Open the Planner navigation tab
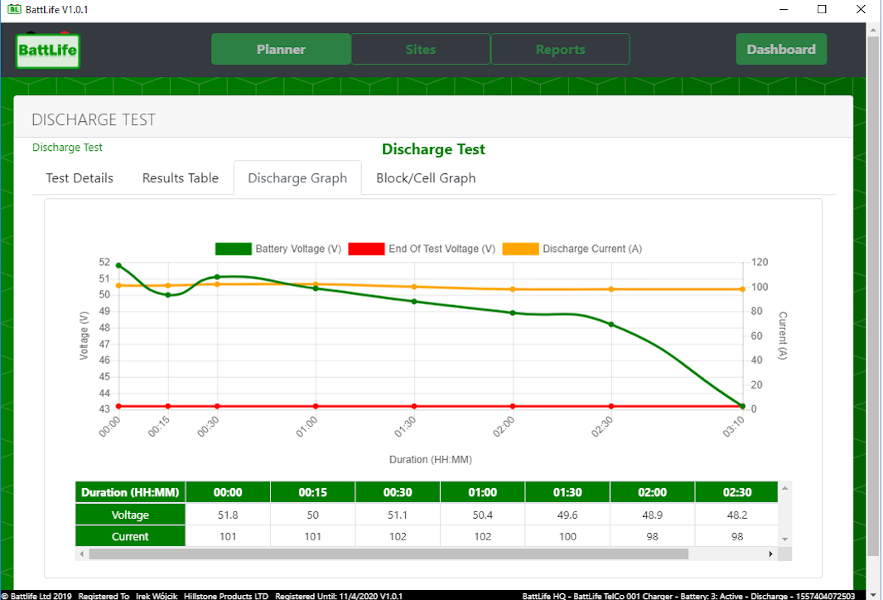The image size is (883, 600). point(281,49)
